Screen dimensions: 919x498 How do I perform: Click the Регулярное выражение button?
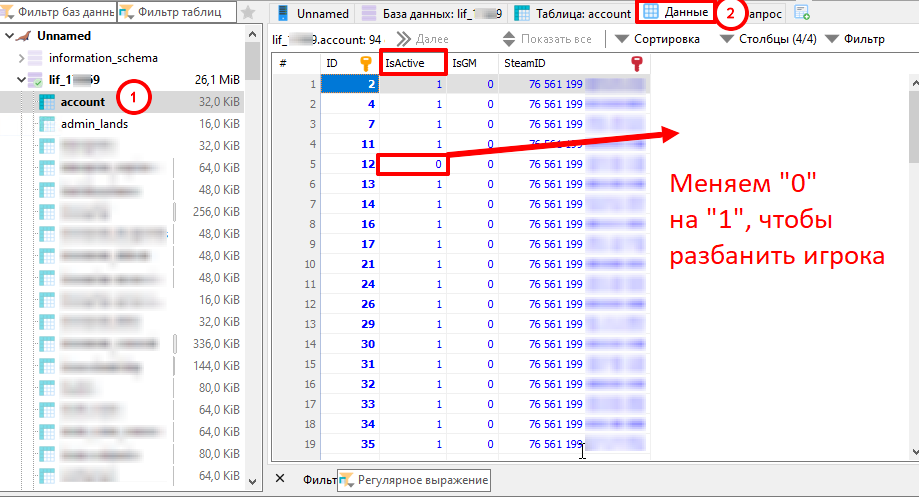(x=414, y=480)
